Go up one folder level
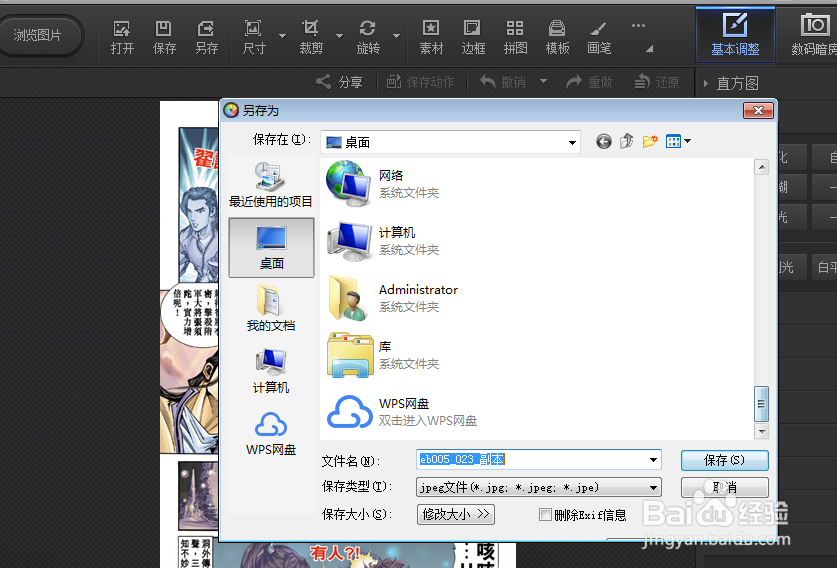This screenshot has height=568, width=837. tap(627, 141)
